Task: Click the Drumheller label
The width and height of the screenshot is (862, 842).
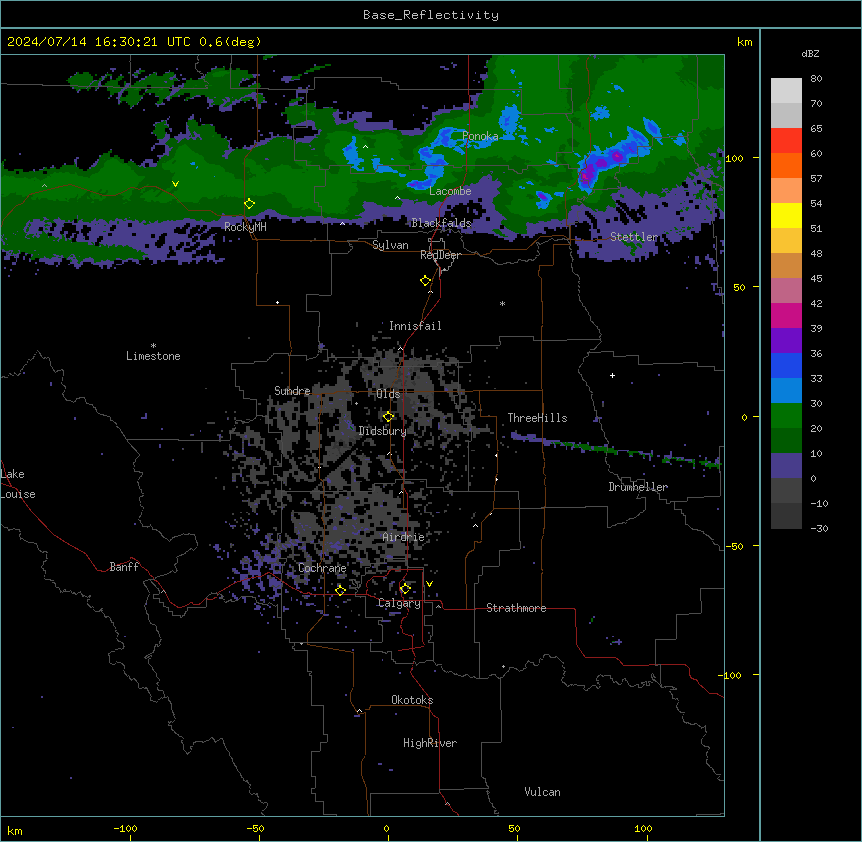Action: pyautogui.click(x=638, y=487)
